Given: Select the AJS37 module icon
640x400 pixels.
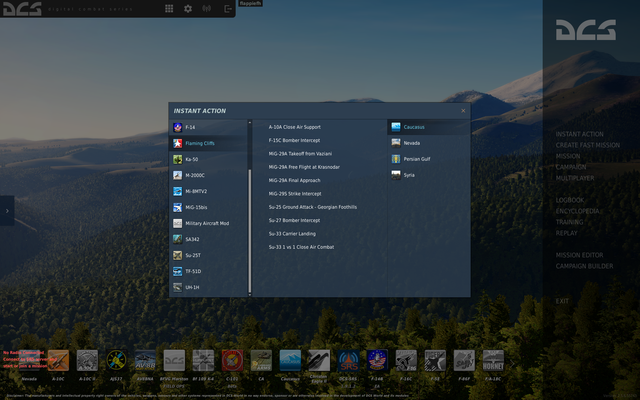Looking at the screenshot, I should pyautogui.click(x=116, y=360).
